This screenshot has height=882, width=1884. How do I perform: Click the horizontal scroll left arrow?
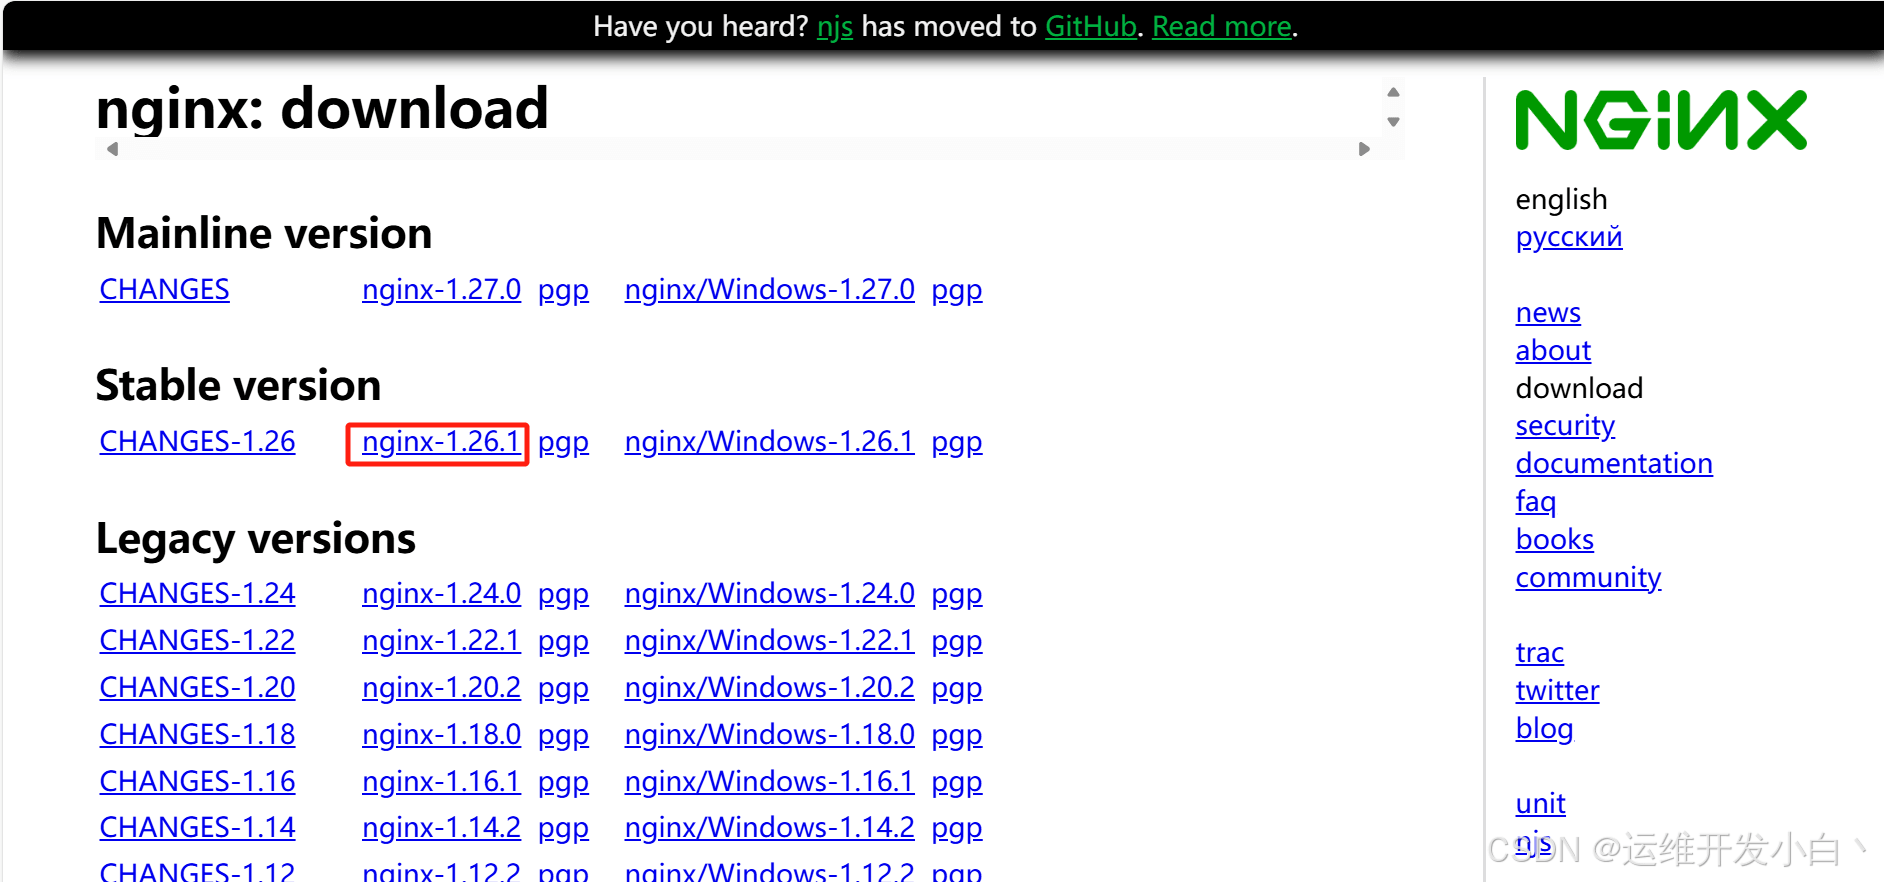[113, 149]
